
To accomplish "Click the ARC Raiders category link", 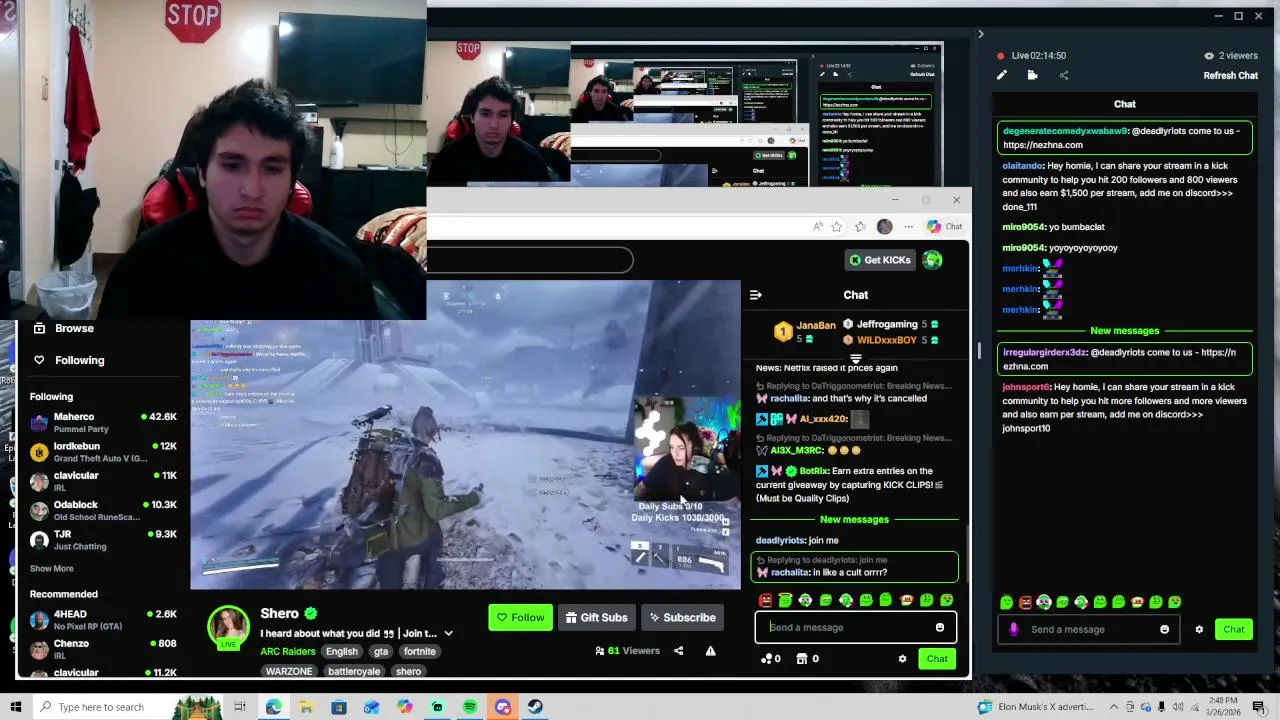I will [288, 651].
